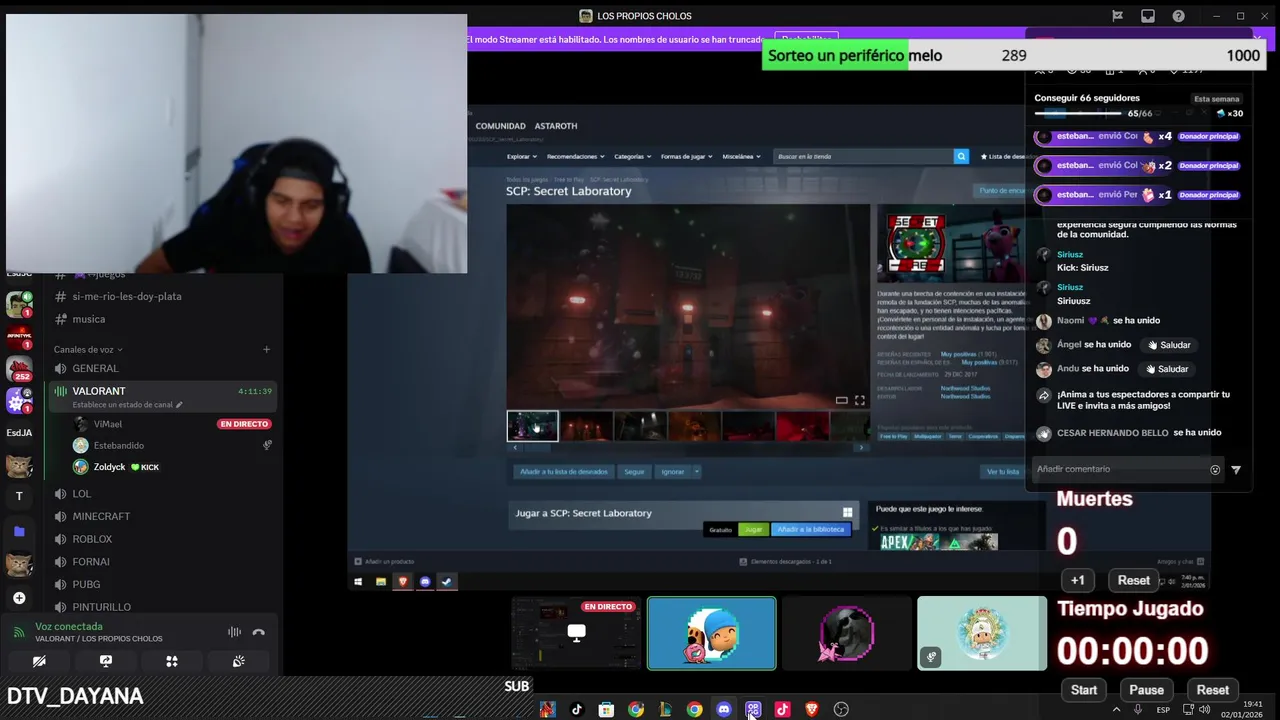
Task: Click Start on the Tiempo Jugado timer
Action: click(1084, 690)
